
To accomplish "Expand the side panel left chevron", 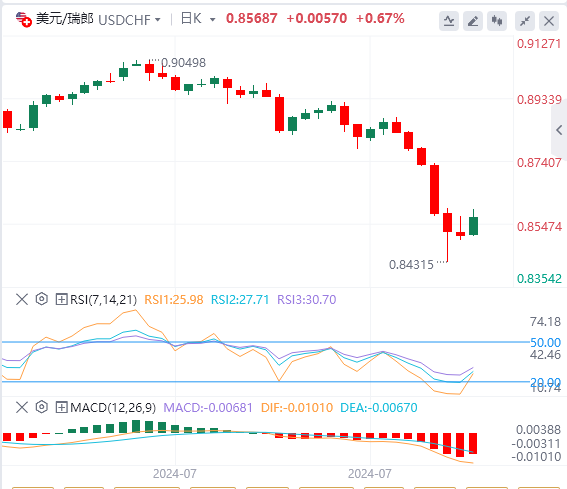I will (x=559, y=130).
